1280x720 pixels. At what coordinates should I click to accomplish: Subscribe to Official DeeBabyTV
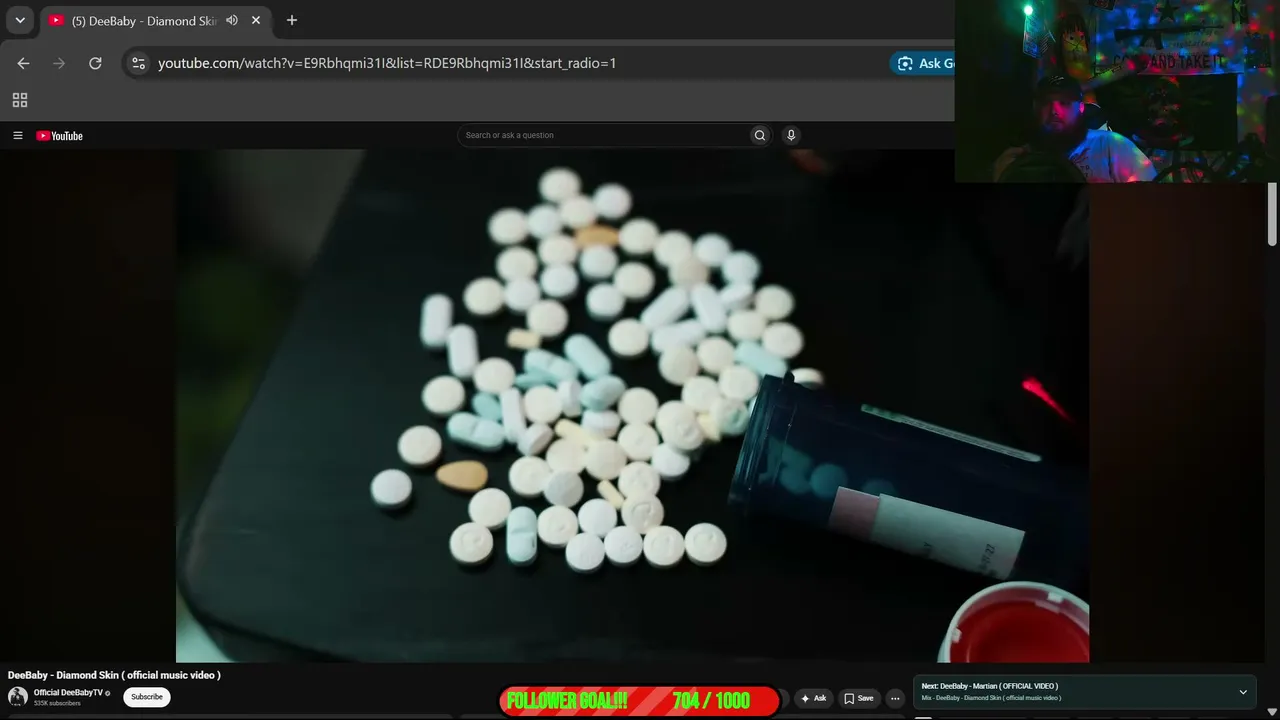click(147, 697)
